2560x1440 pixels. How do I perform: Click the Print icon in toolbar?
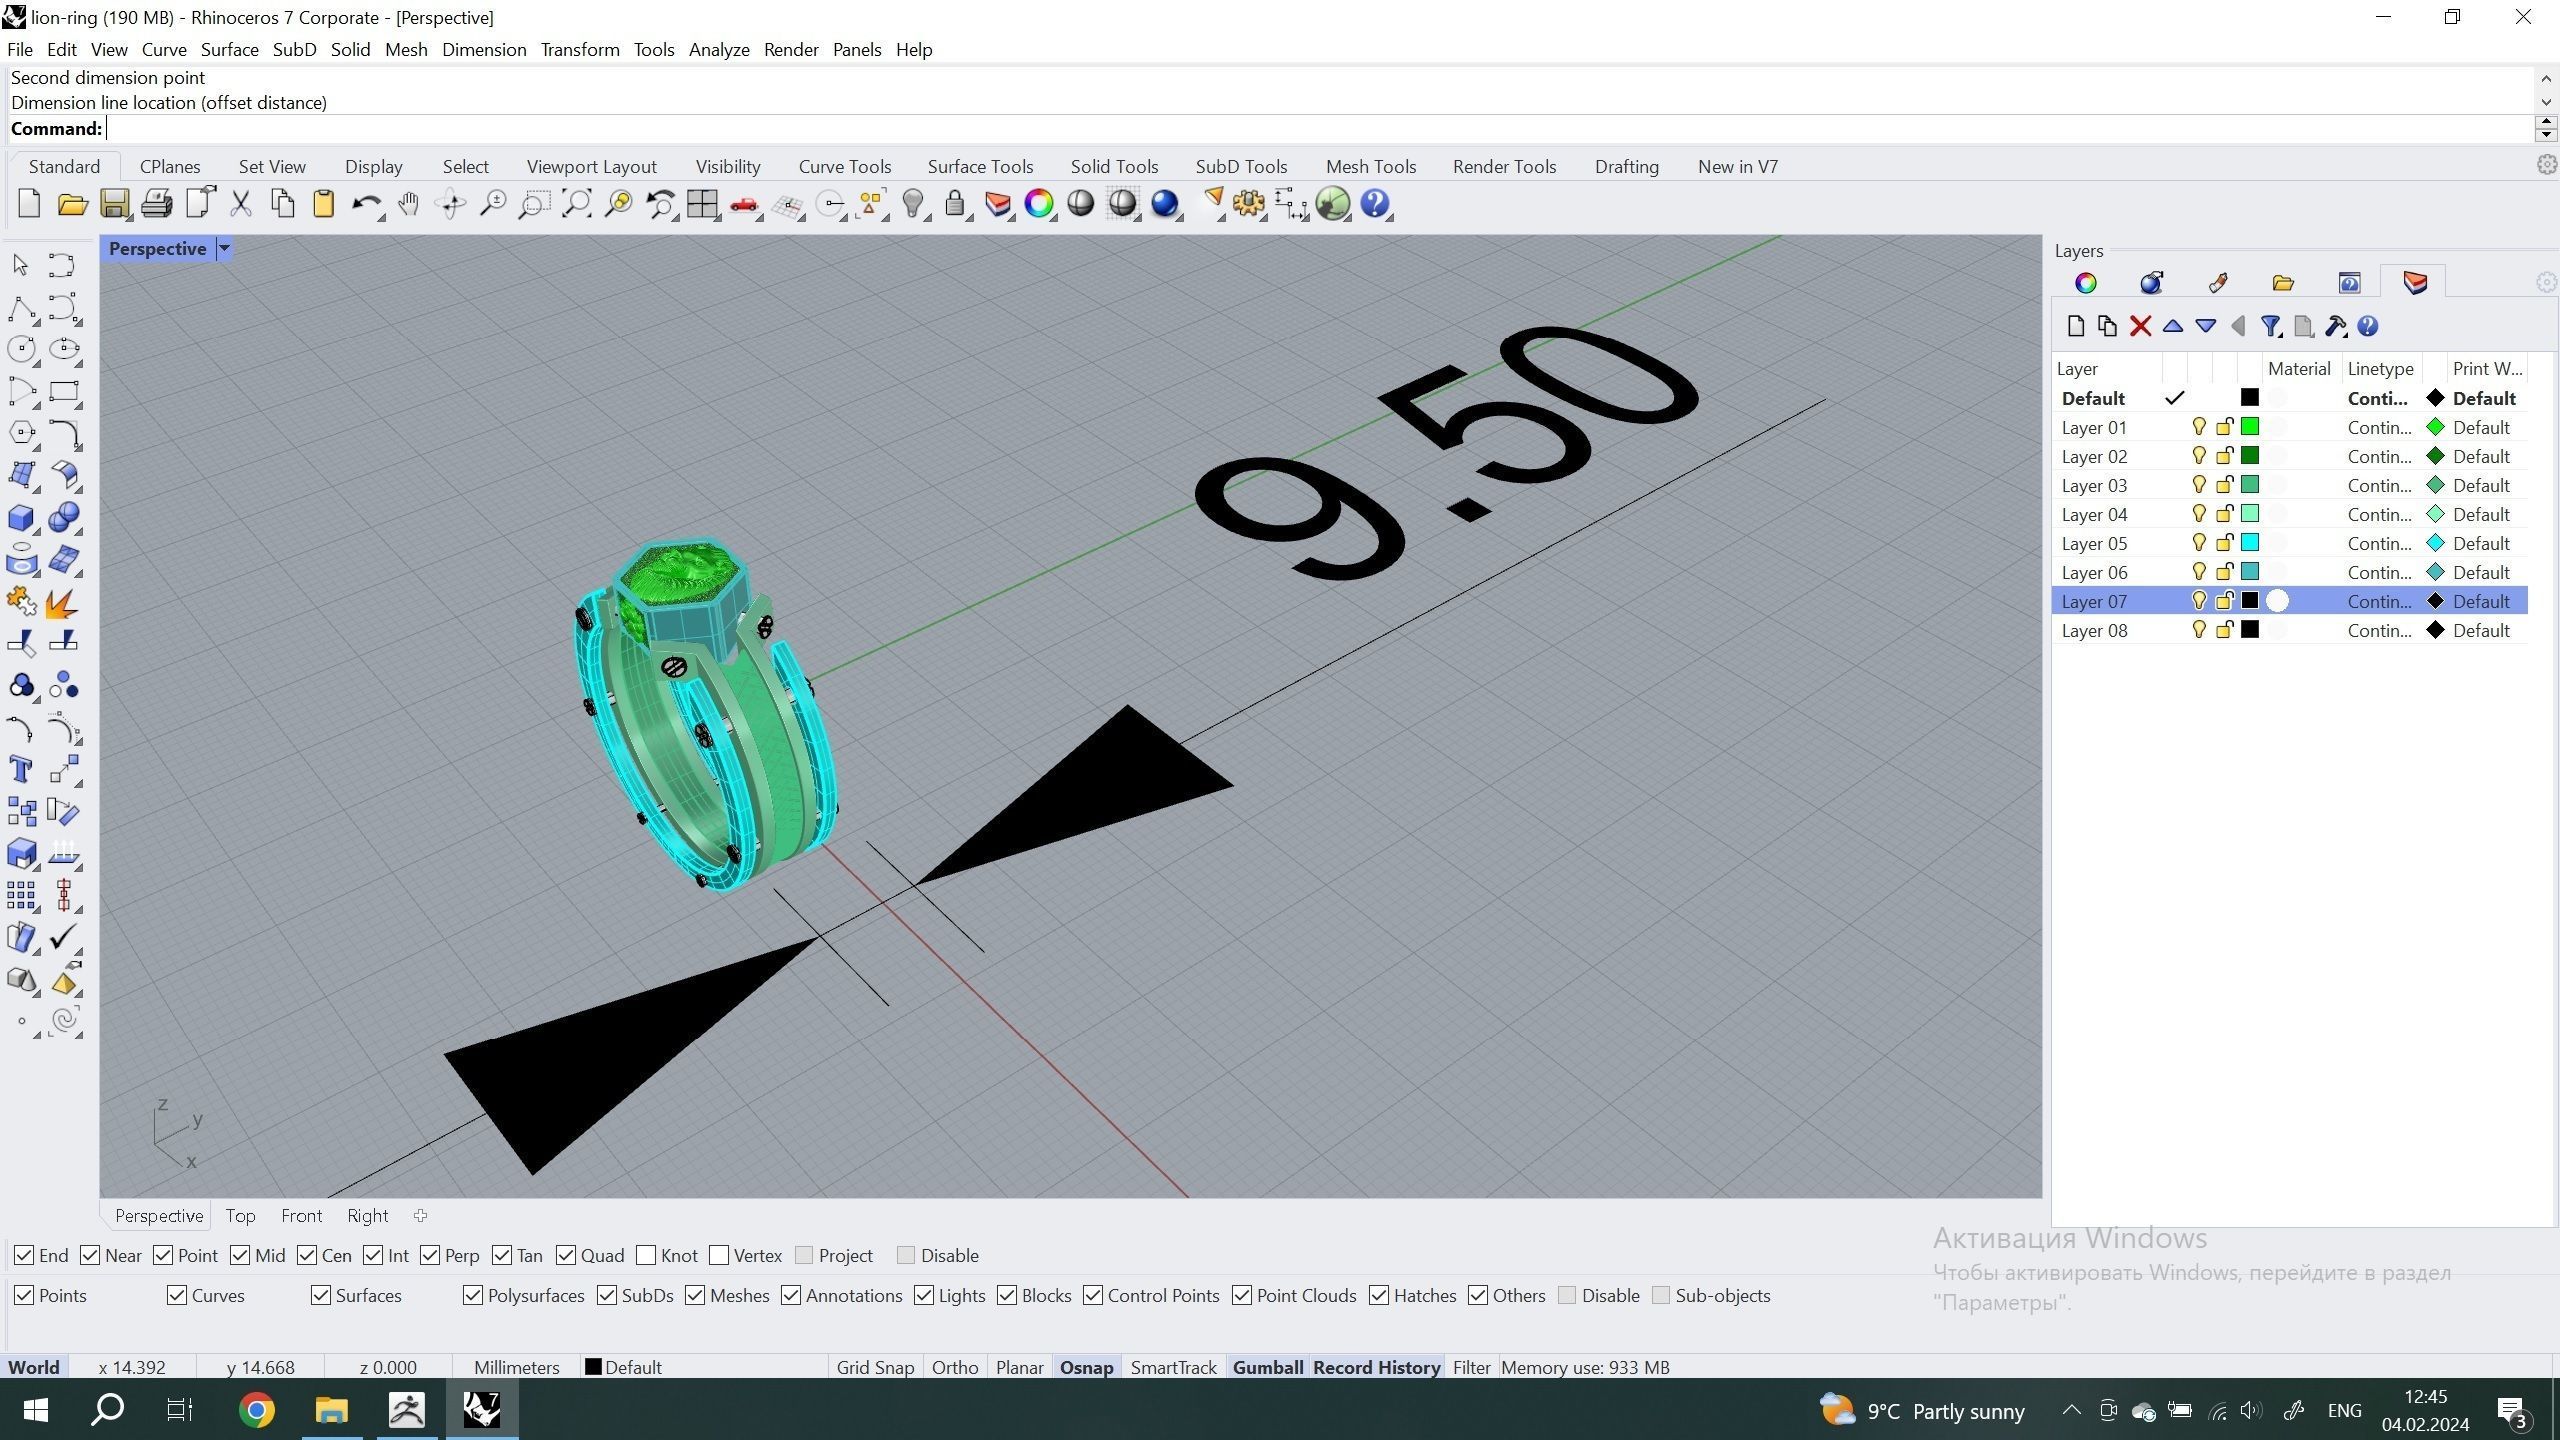point(156,204)
